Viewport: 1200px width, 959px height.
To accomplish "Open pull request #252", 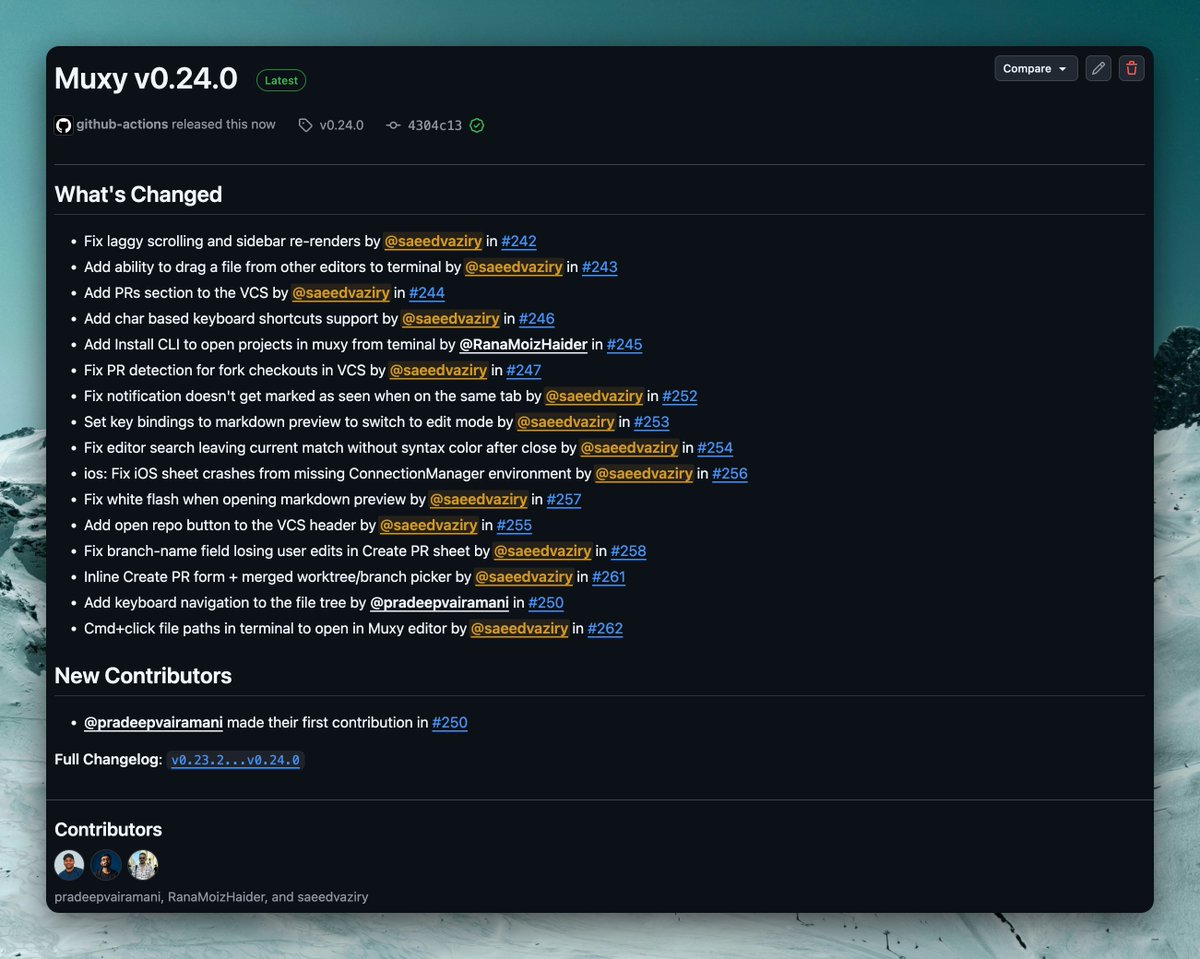I will click(x=679, y=396).
